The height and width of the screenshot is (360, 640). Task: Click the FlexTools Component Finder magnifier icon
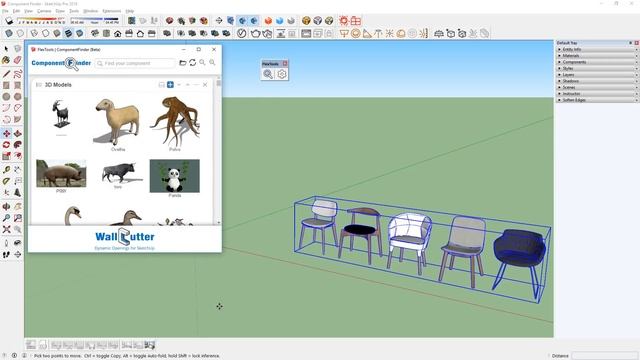pyautogui.click(x=268, y=74)
